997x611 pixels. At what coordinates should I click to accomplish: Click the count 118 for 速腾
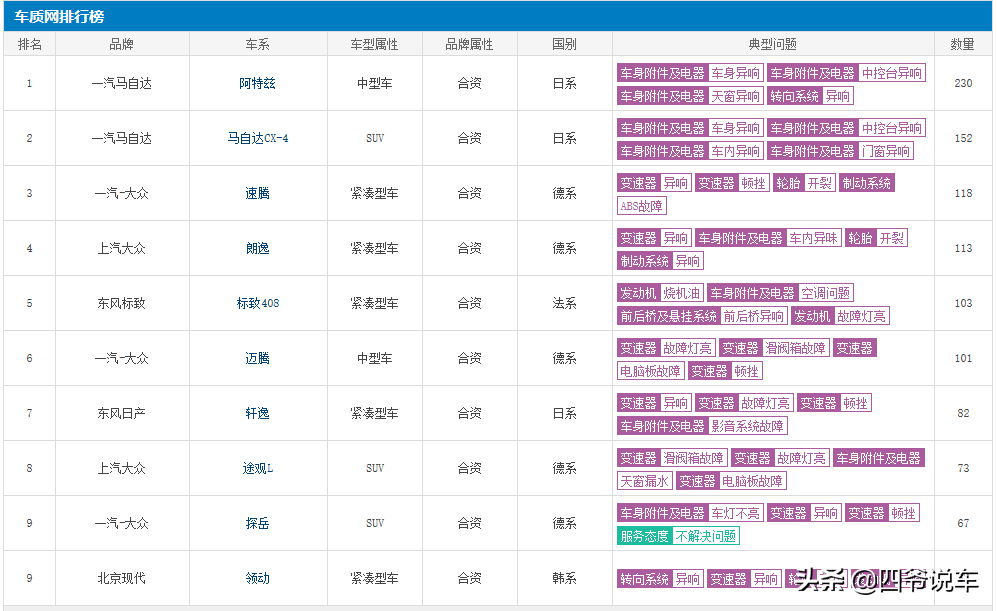pos(963,193)
